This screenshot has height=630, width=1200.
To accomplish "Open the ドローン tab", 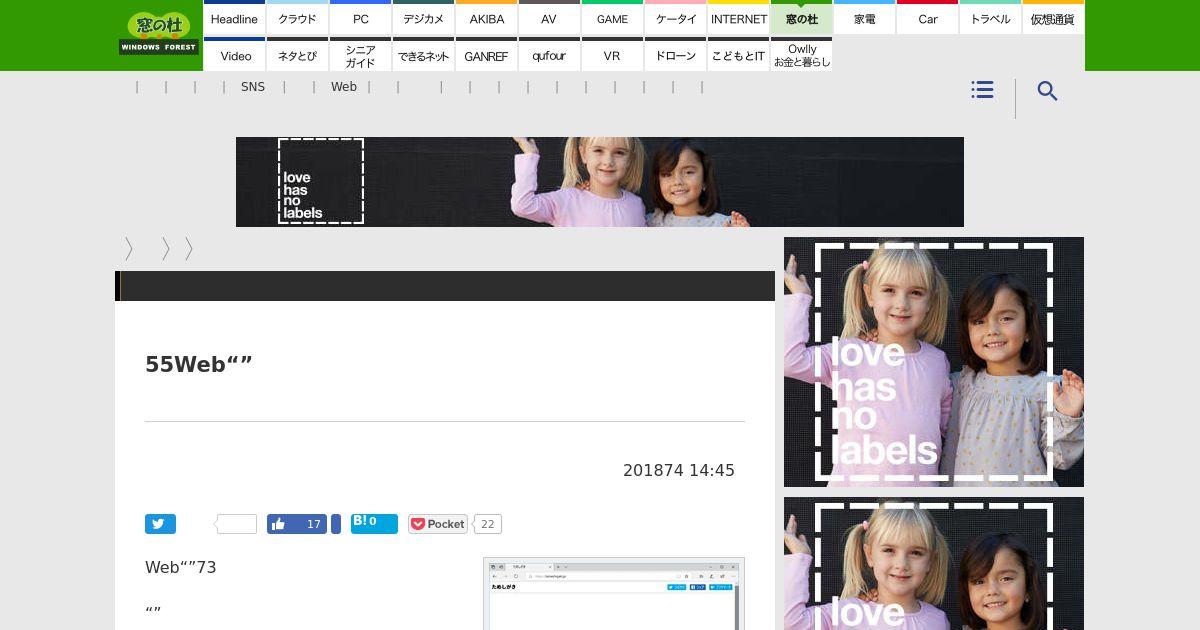I will [675, 55].
